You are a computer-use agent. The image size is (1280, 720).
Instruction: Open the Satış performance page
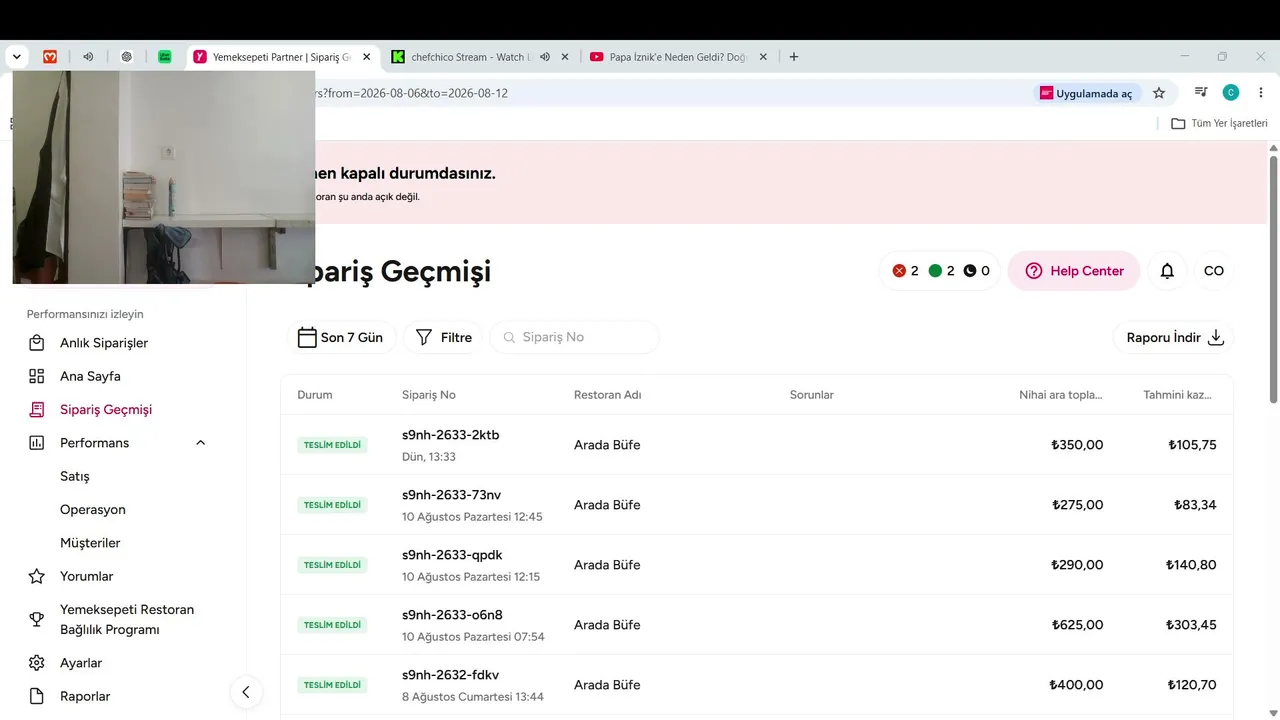click(75, 477)
